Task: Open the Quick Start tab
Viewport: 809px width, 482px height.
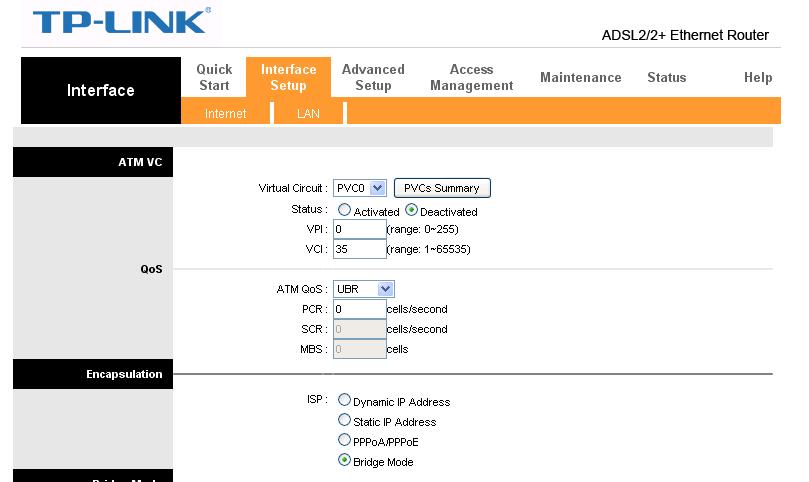Action: [214, 77]
